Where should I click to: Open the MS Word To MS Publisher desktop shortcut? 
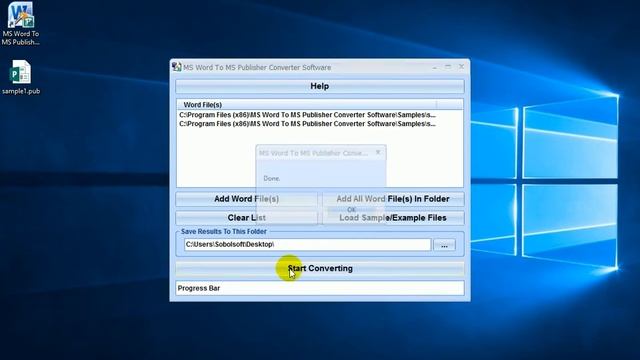coord(20,24)
